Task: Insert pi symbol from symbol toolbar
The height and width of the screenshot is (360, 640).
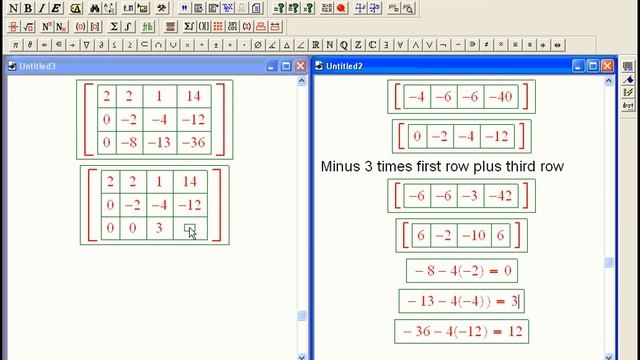Action: 16,45
